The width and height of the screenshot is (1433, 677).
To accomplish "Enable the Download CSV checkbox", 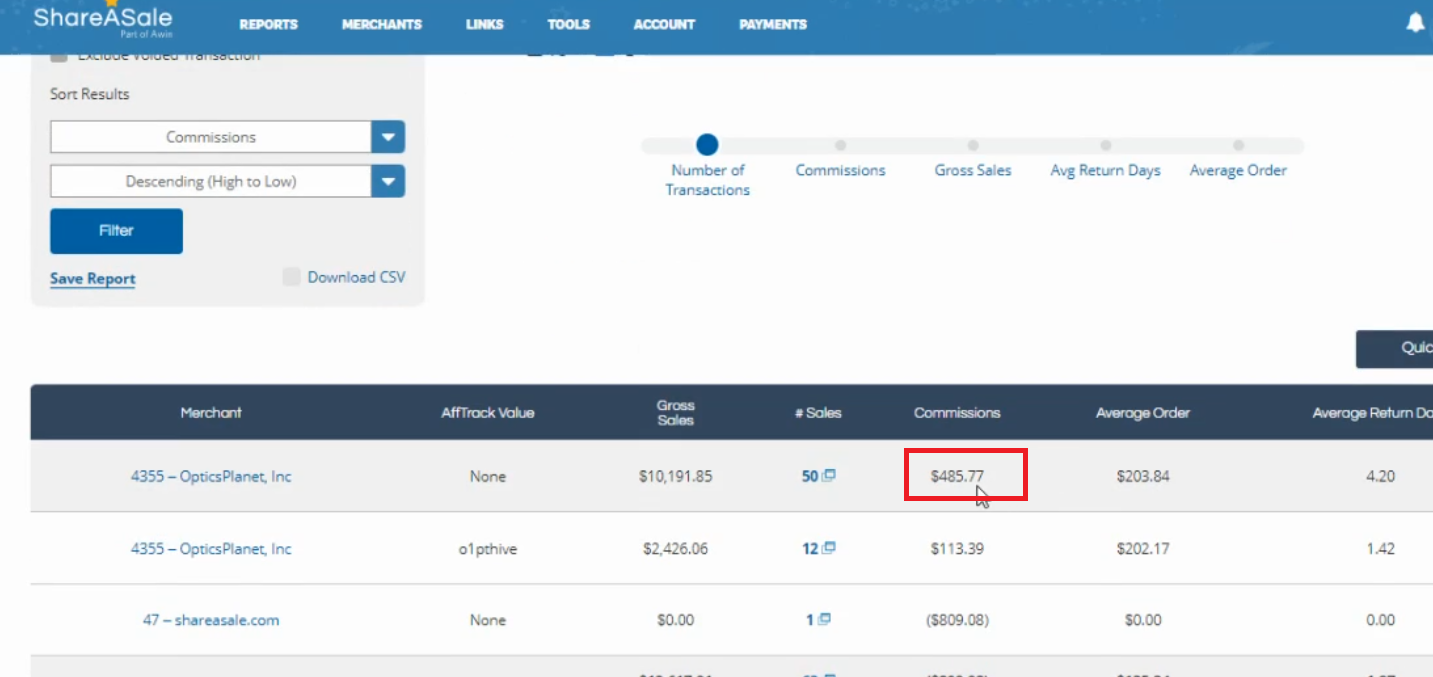I will (292, 277).
